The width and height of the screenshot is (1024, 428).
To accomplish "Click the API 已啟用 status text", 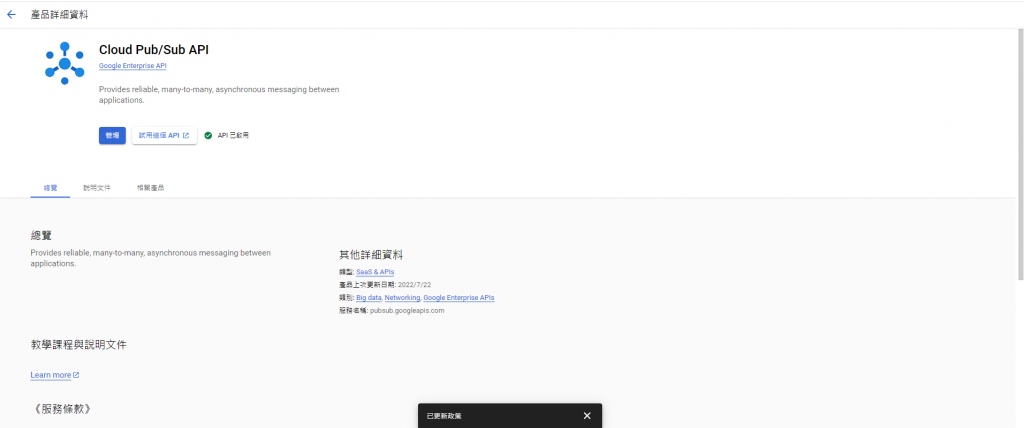I will click(x=233, y=135).
